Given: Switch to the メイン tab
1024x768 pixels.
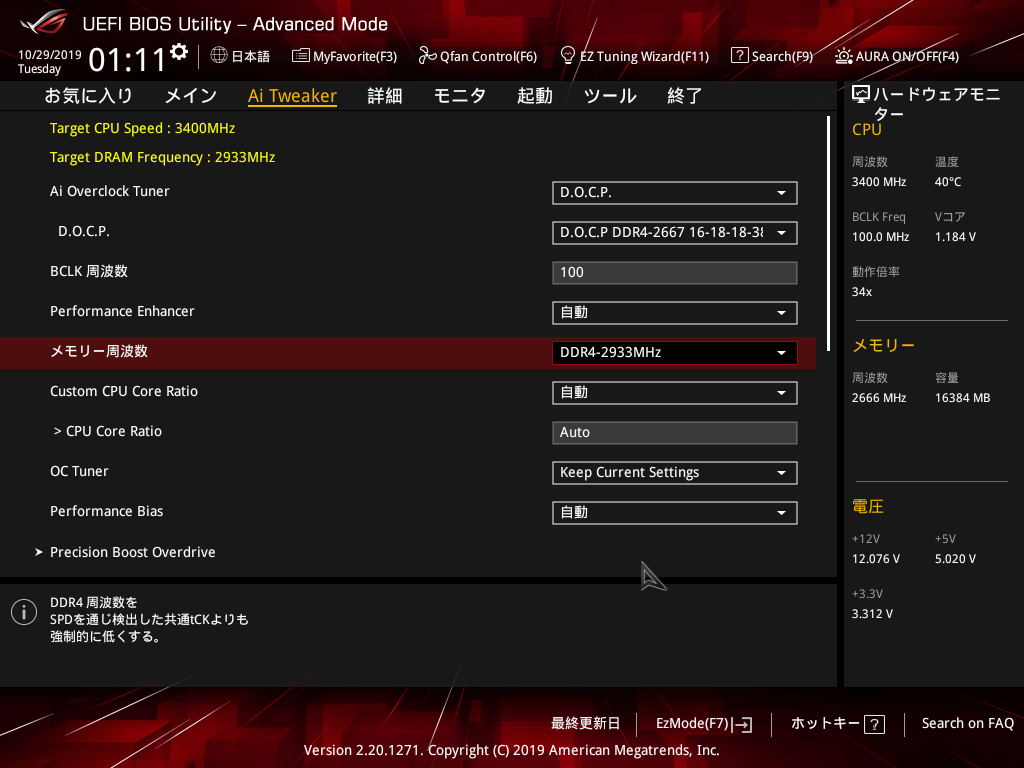Looking at the screenshot, I should pyautogui.click(x=191, y=96).
